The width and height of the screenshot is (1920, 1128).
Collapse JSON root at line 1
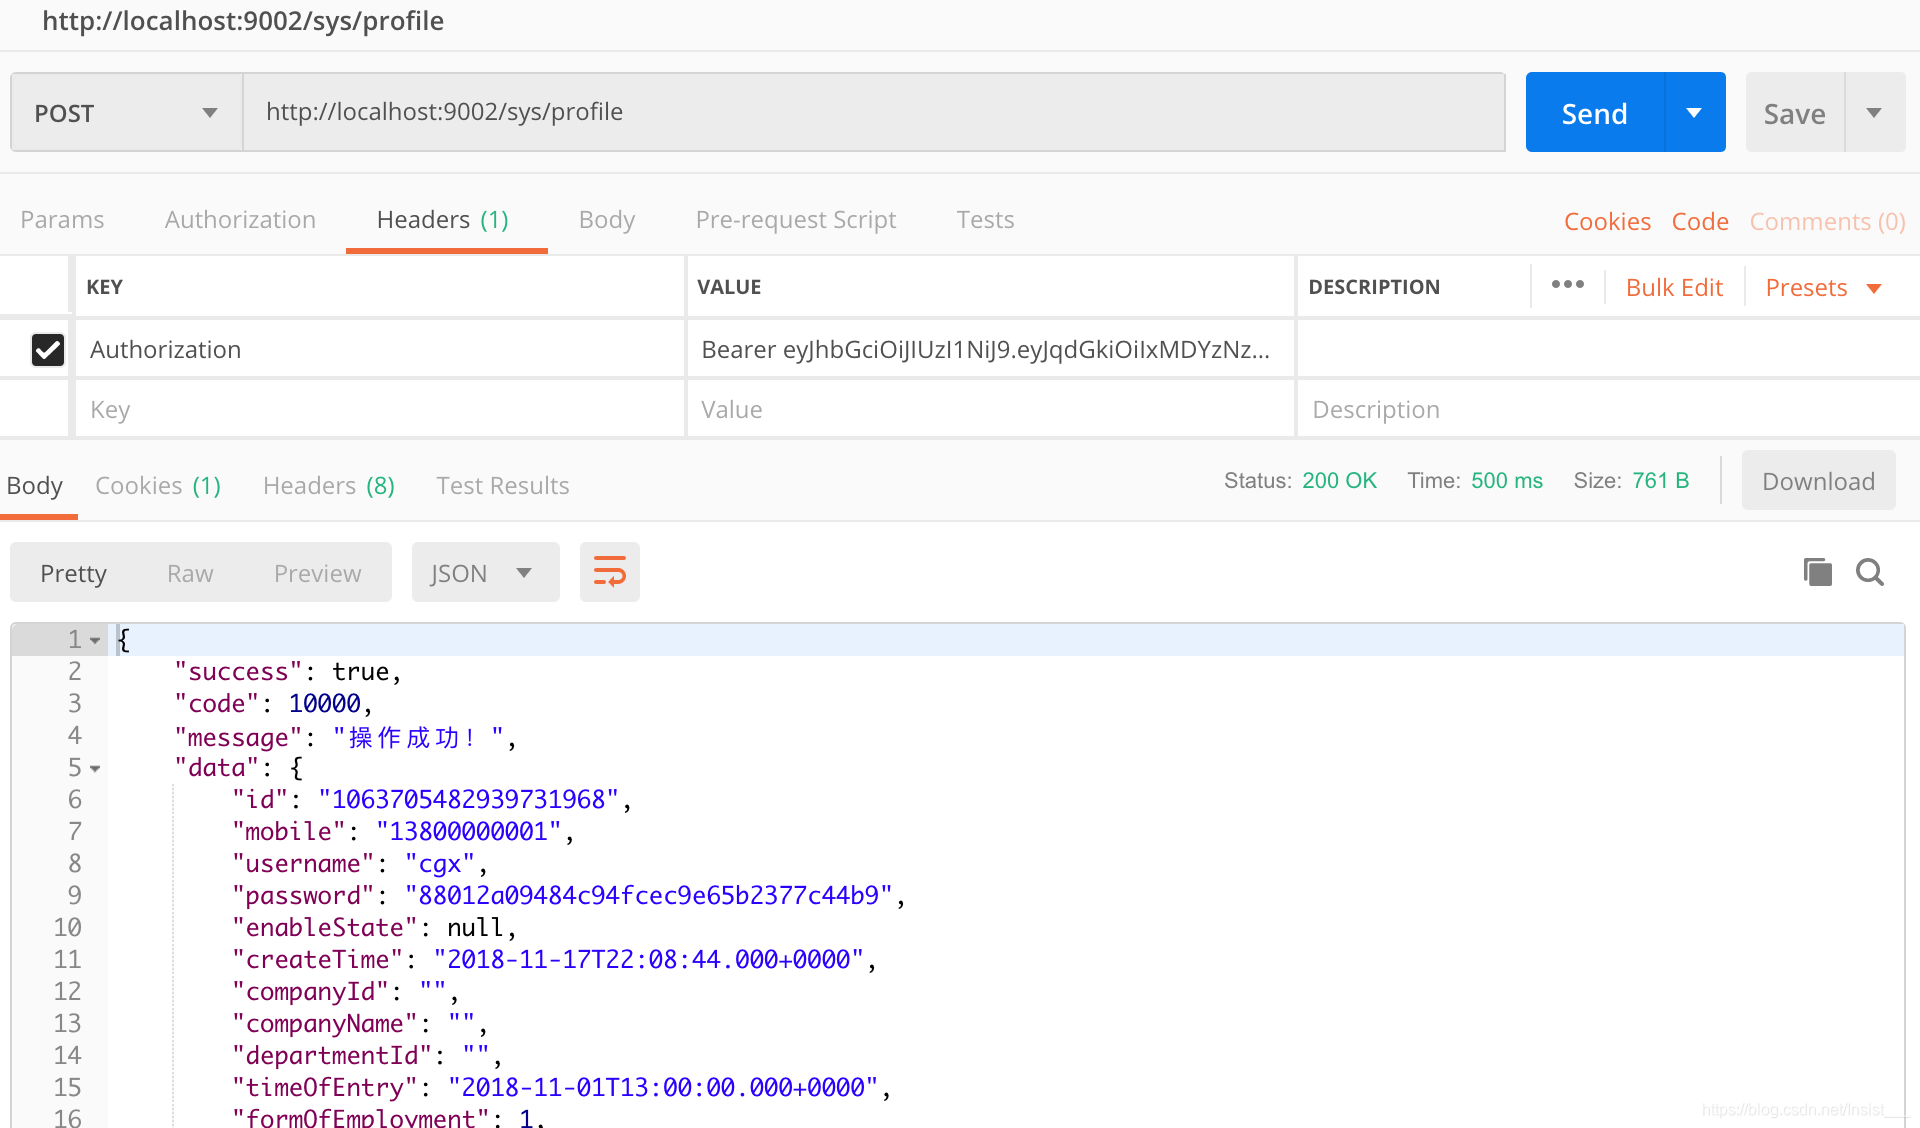(95, 640)
